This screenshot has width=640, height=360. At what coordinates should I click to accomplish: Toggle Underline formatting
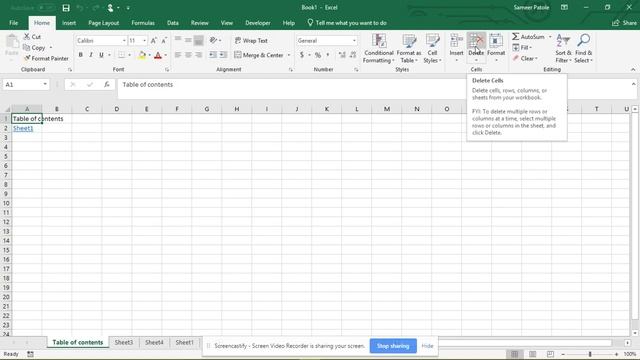pyautogui.click(x=101, y=55)
